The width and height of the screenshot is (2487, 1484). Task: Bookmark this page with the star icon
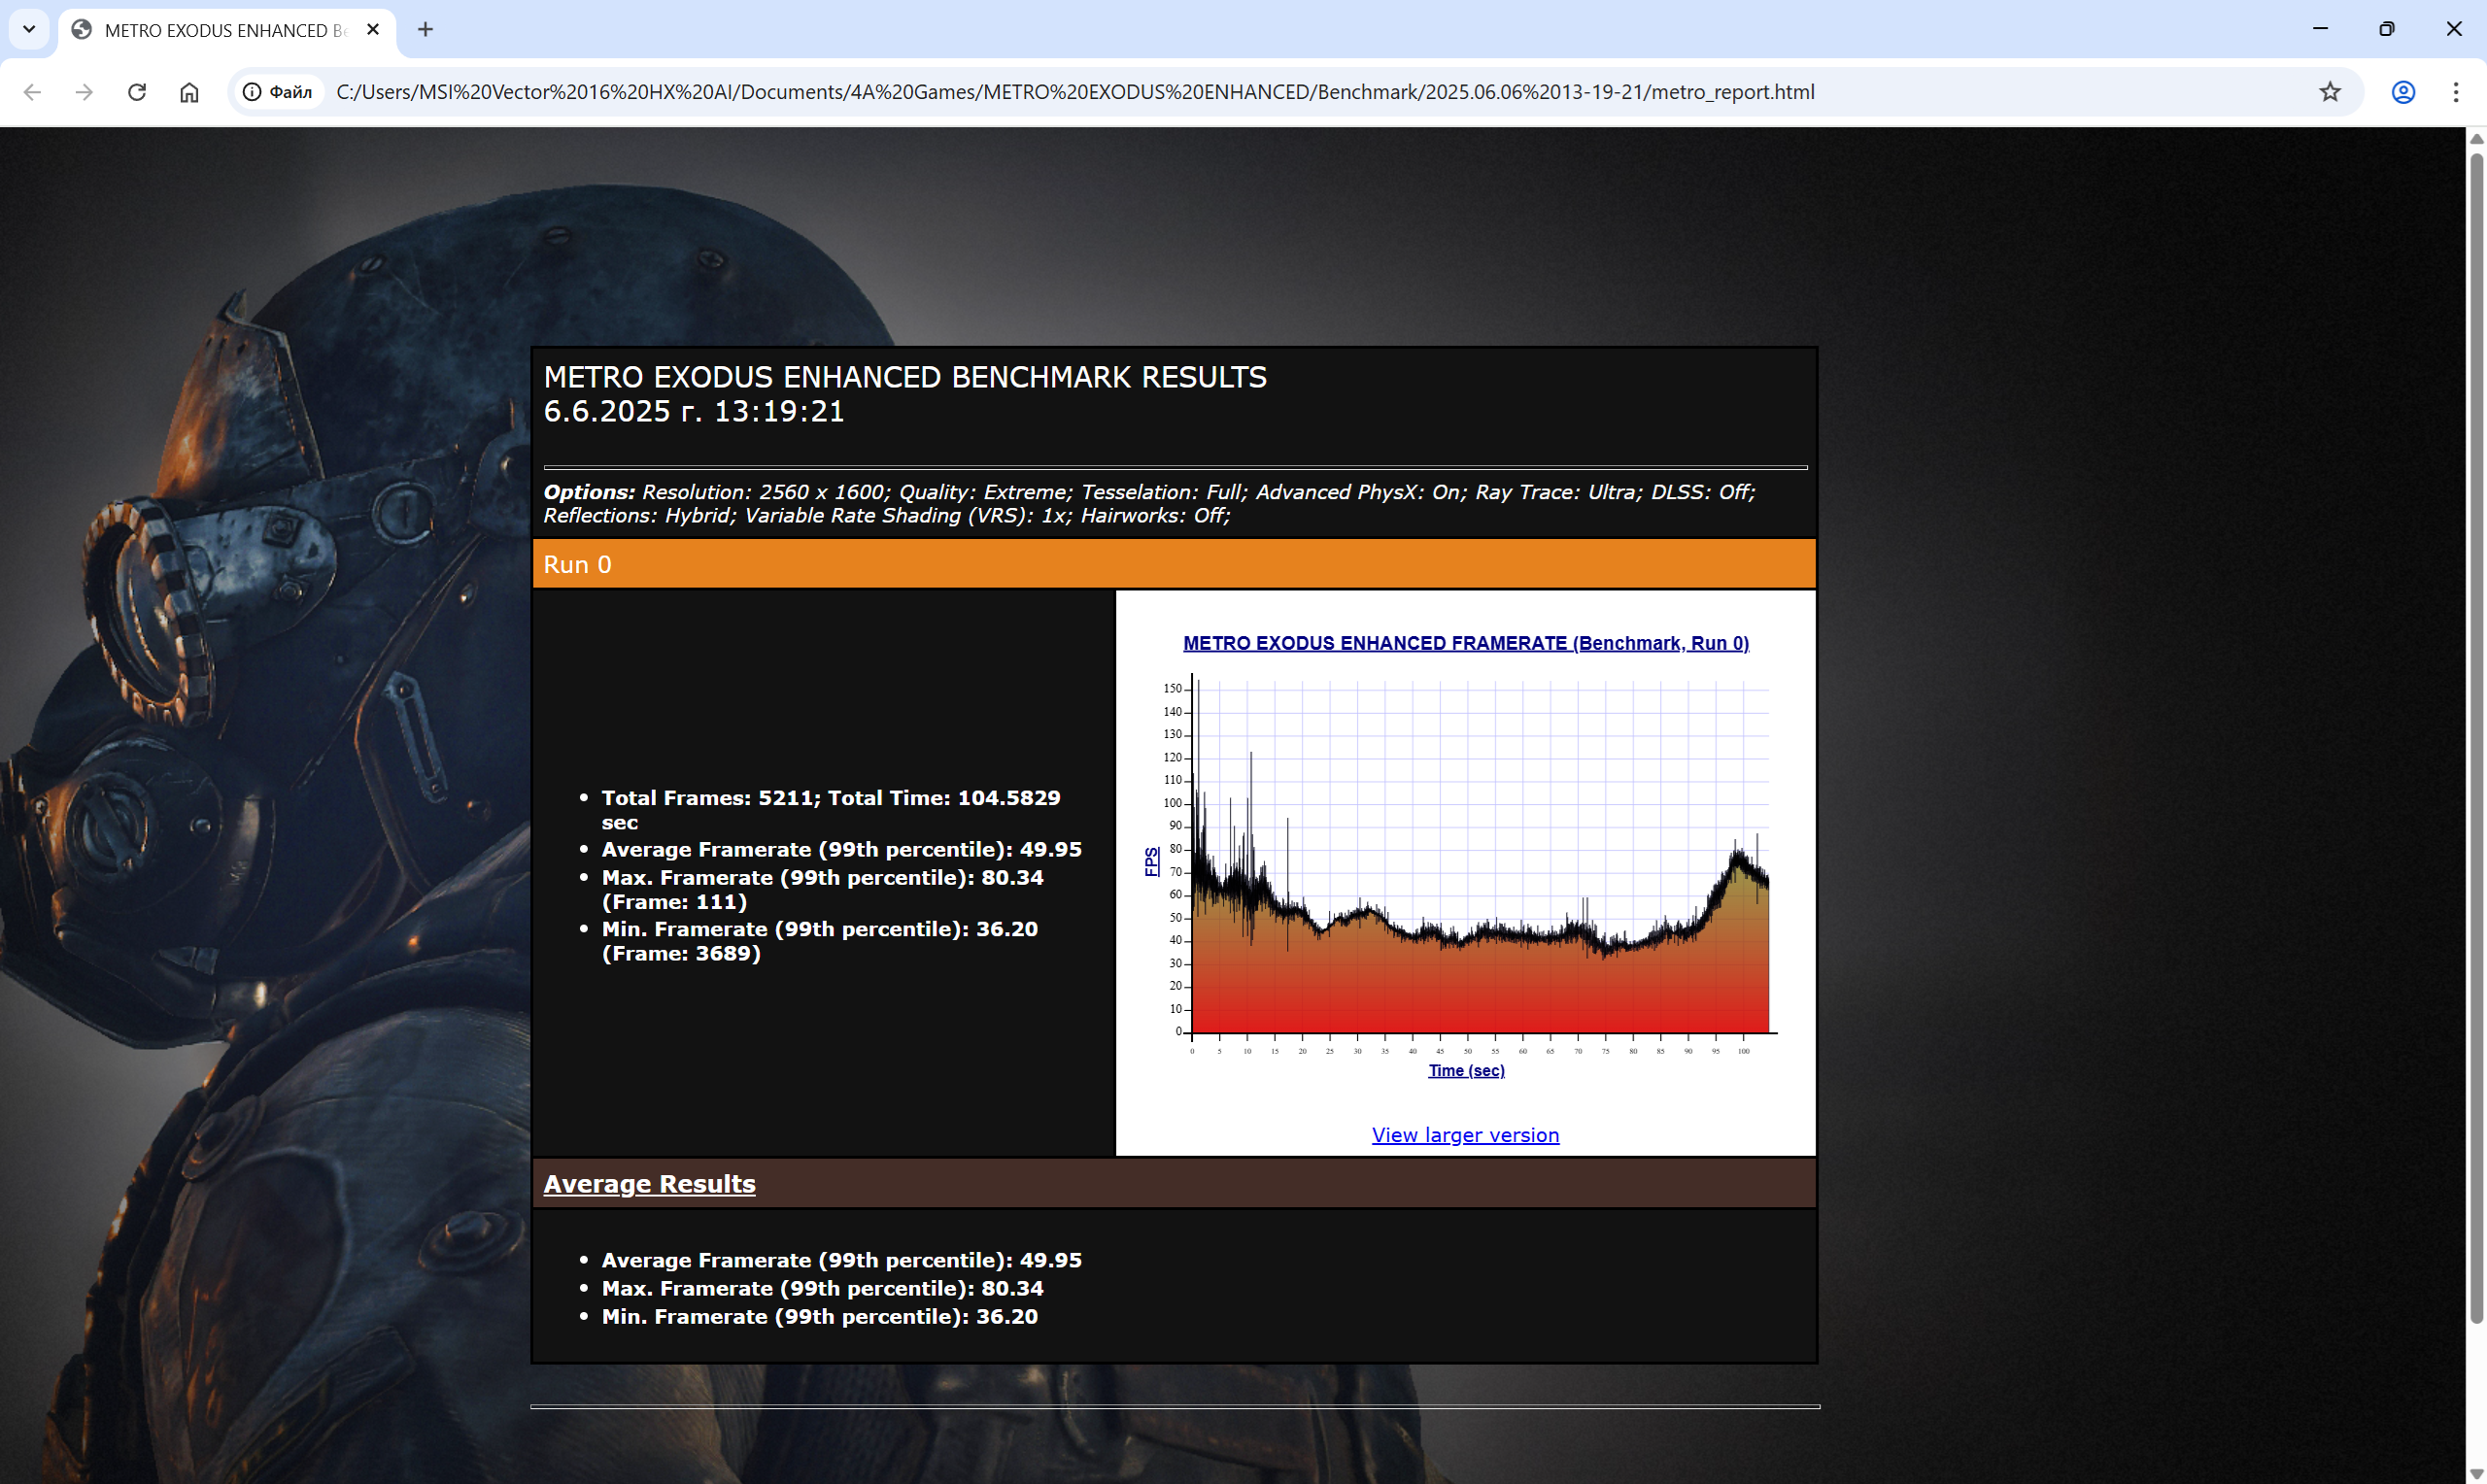point(2330,92)
